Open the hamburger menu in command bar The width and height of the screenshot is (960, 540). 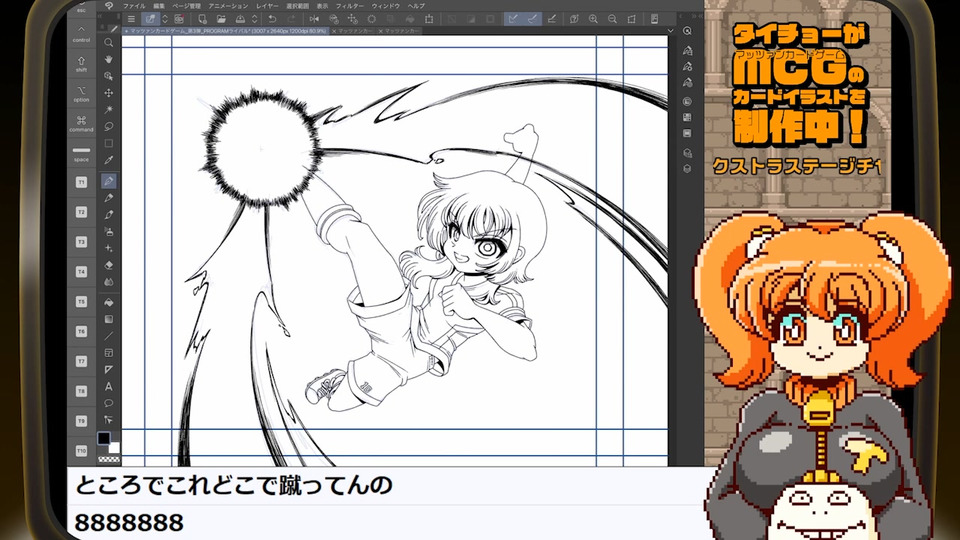131,19
